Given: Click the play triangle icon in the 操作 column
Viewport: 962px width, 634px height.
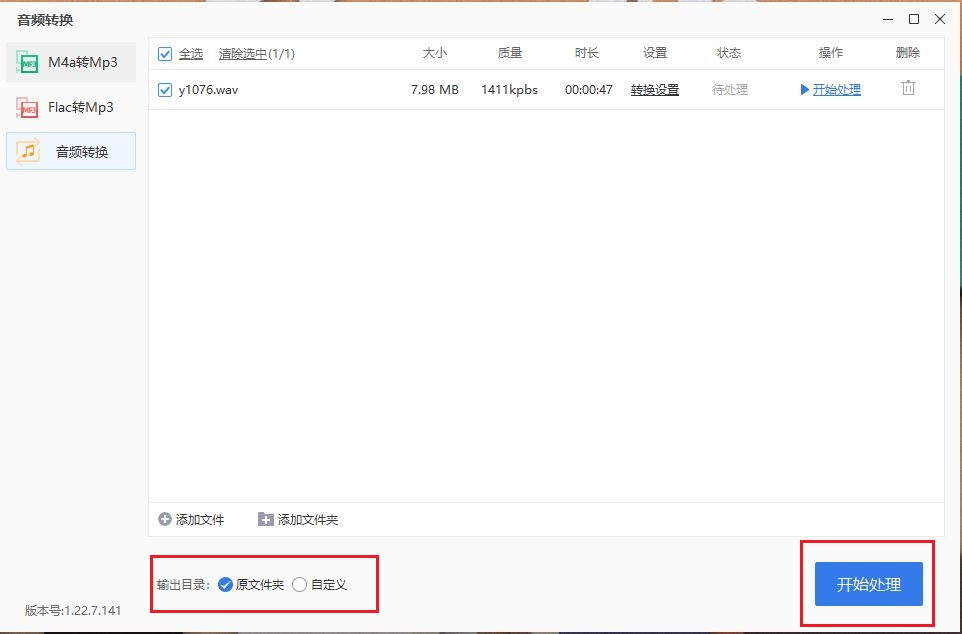Looking at the screenshot, I should click(805, 90).
